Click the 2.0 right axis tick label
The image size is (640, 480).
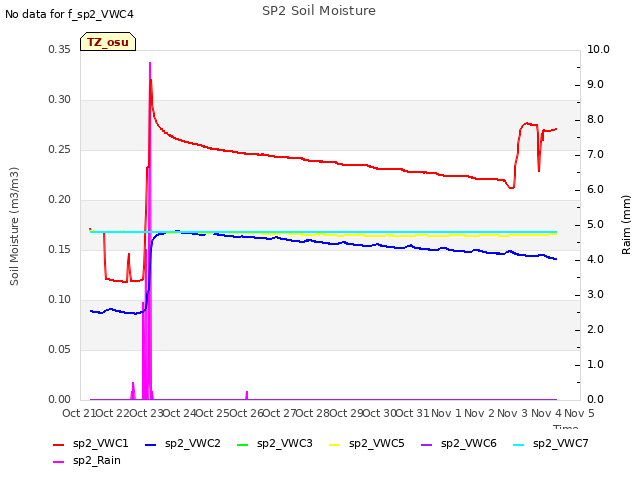tap(596, 330)
